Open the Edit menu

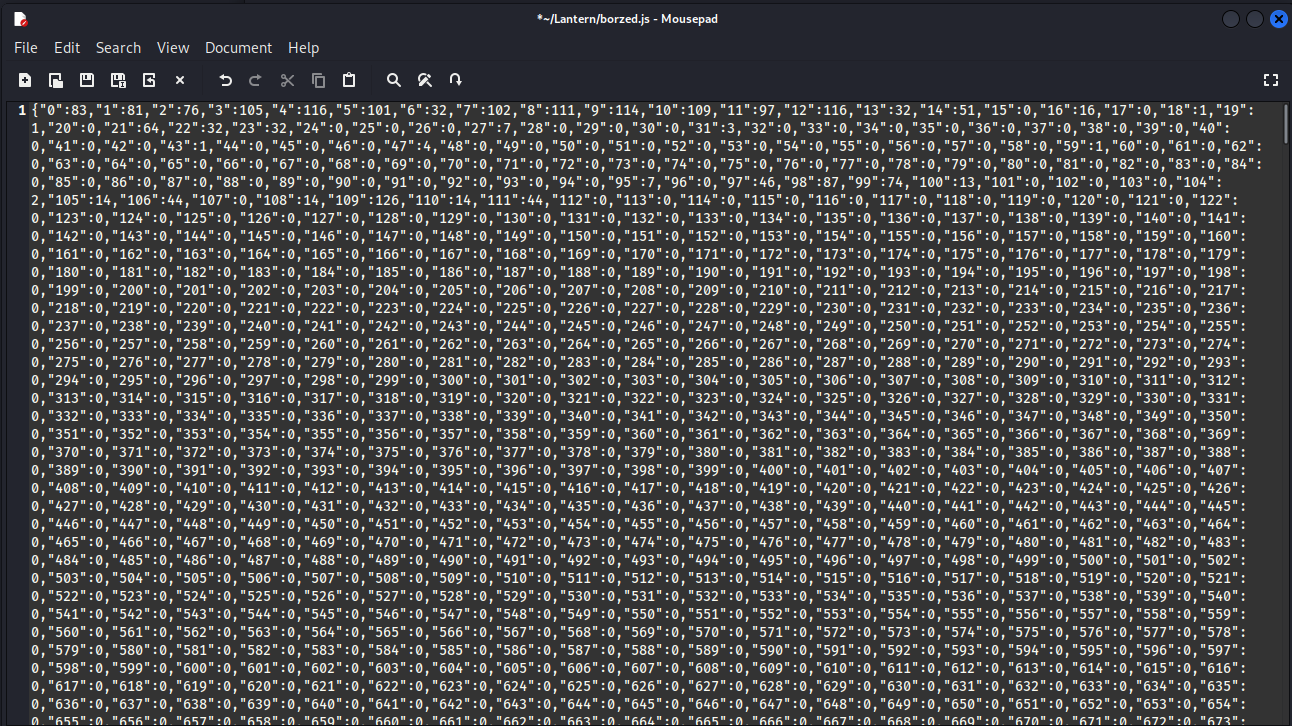67,48
